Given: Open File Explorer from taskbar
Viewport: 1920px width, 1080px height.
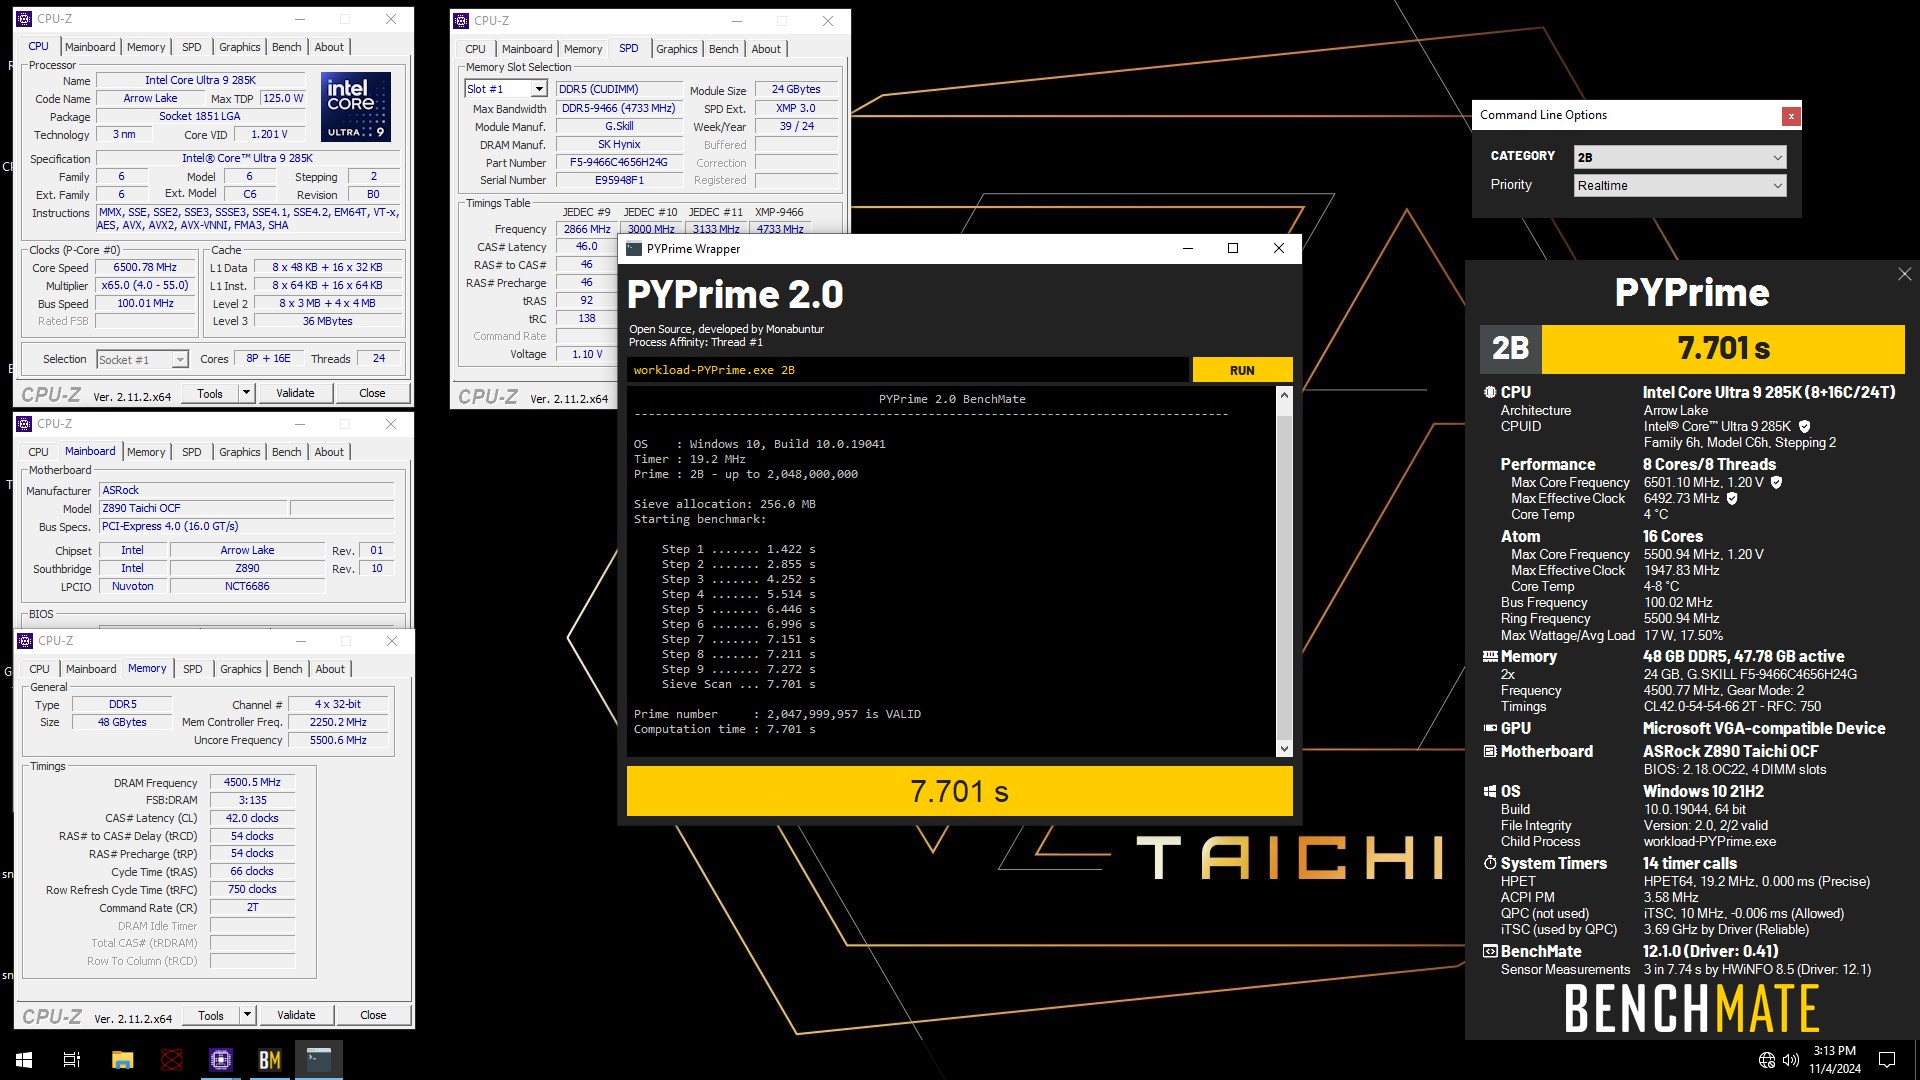Looking at the screenshot, I should click(122, 1060).
